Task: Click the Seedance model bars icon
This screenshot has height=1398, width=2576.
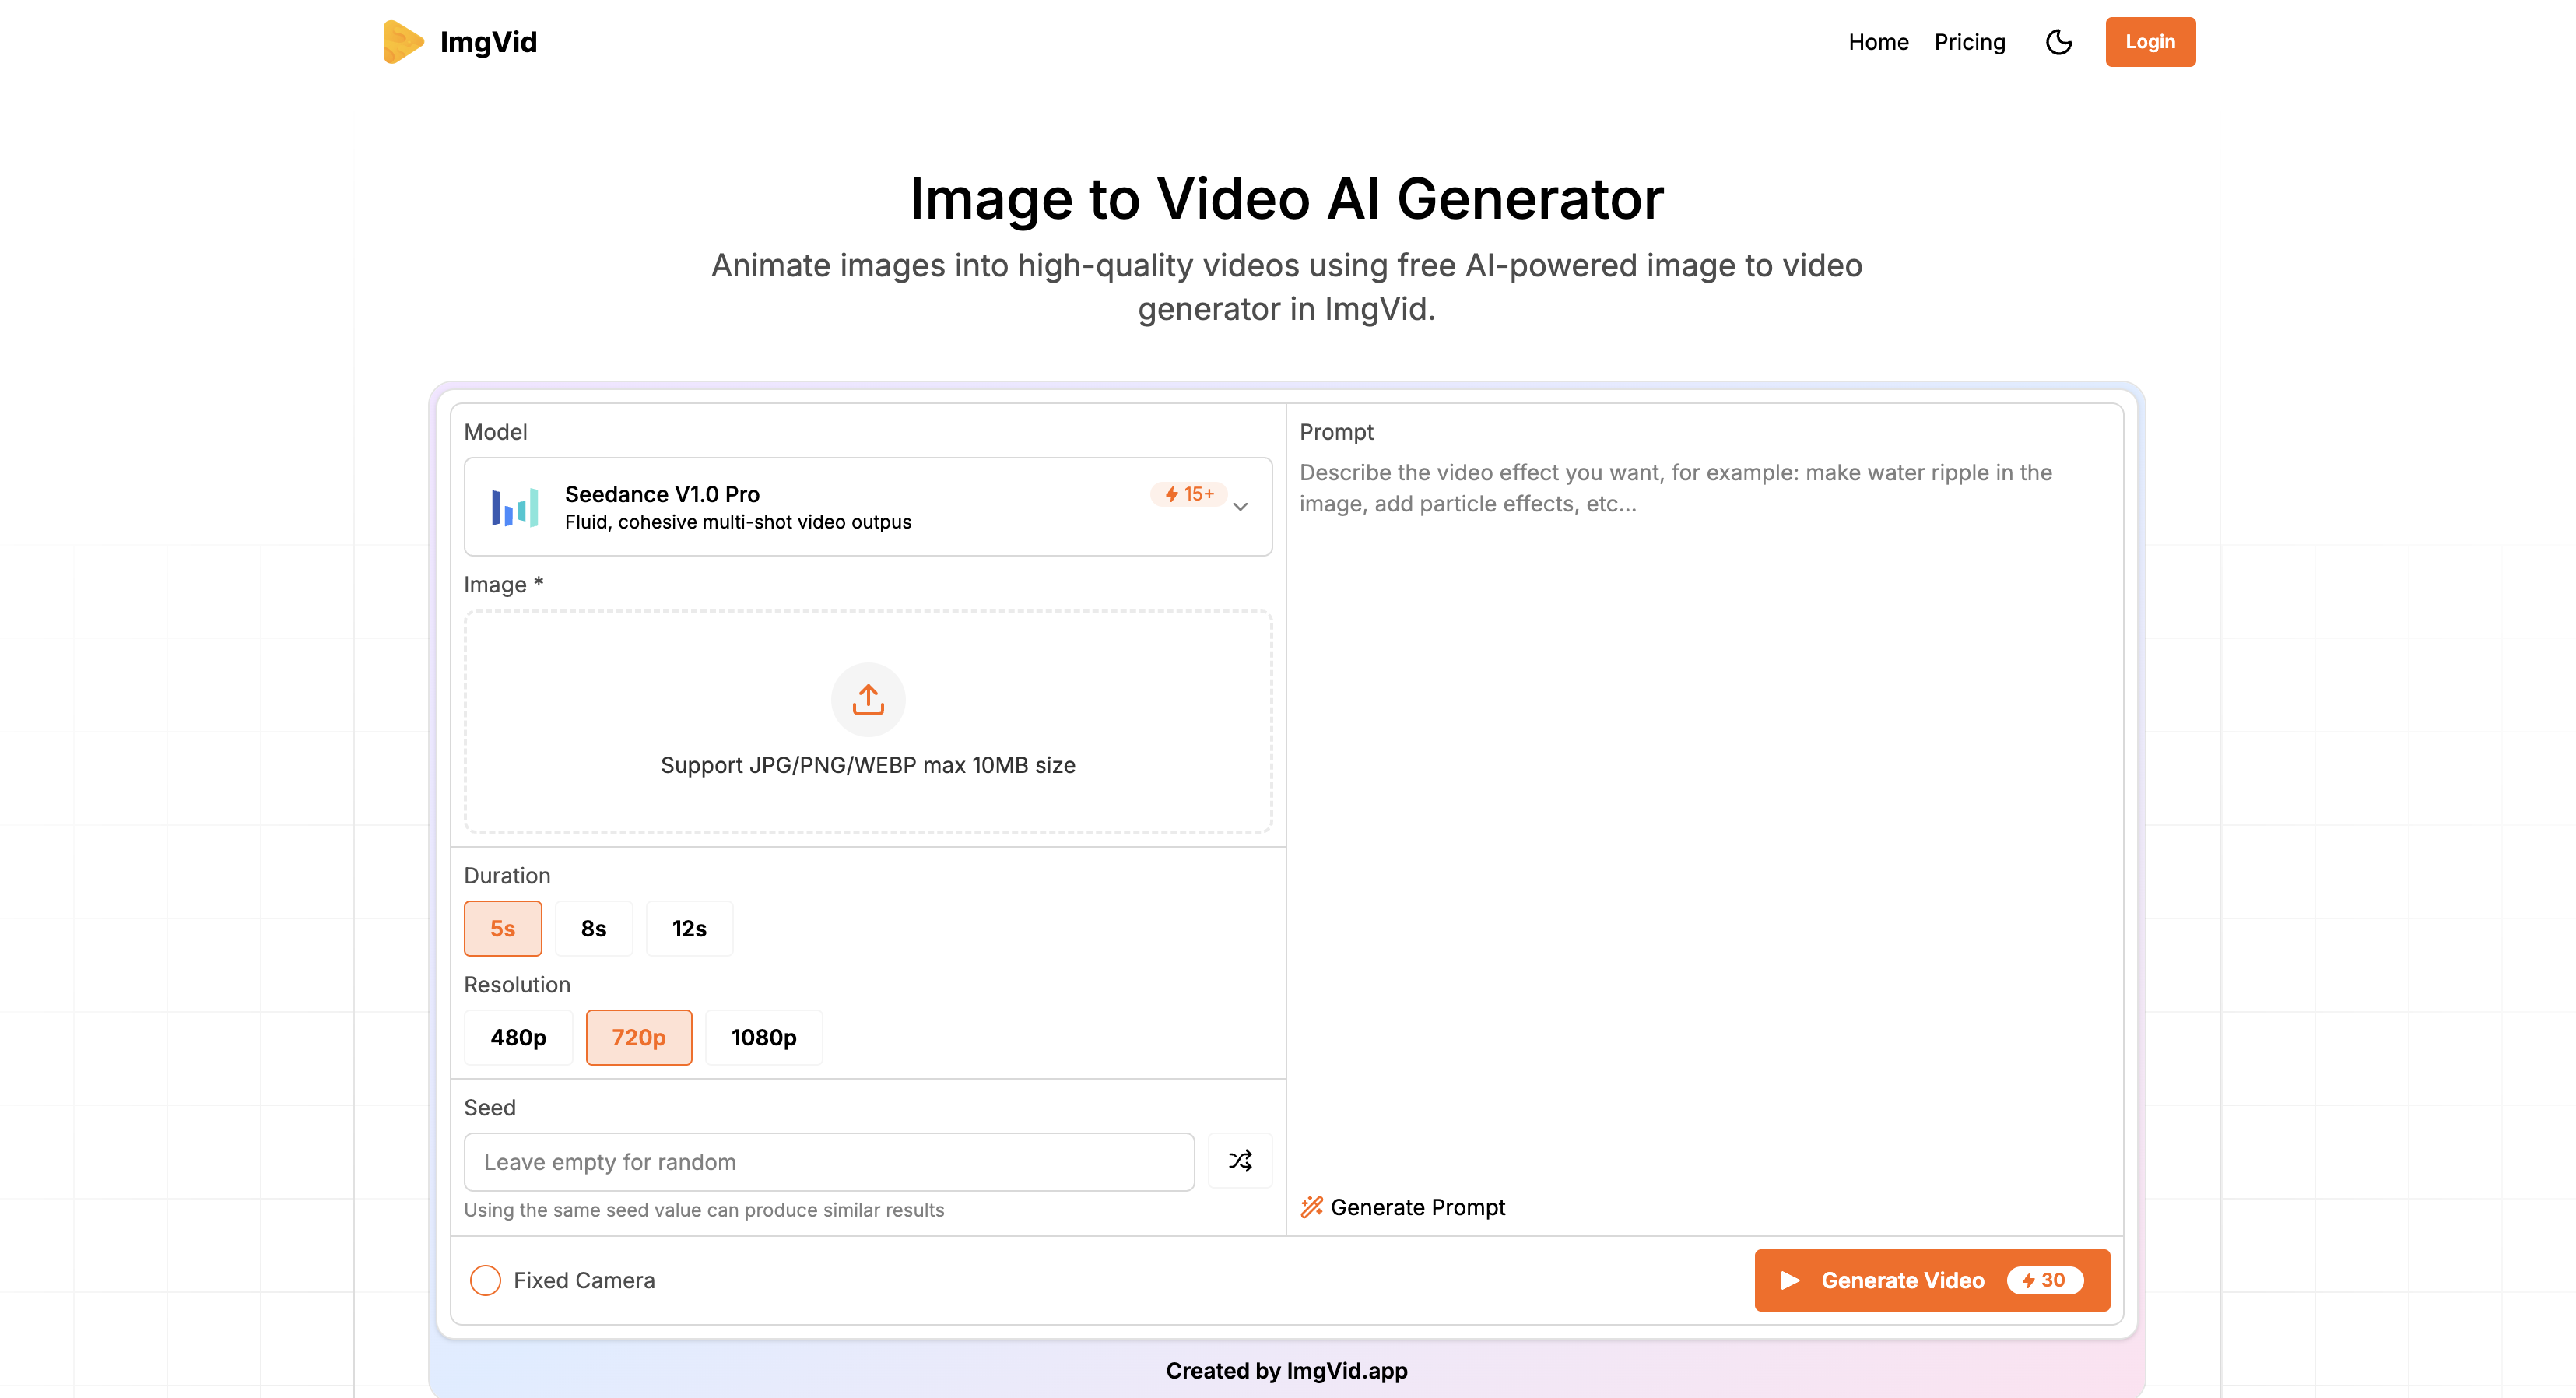Action: tap(515, 507)
